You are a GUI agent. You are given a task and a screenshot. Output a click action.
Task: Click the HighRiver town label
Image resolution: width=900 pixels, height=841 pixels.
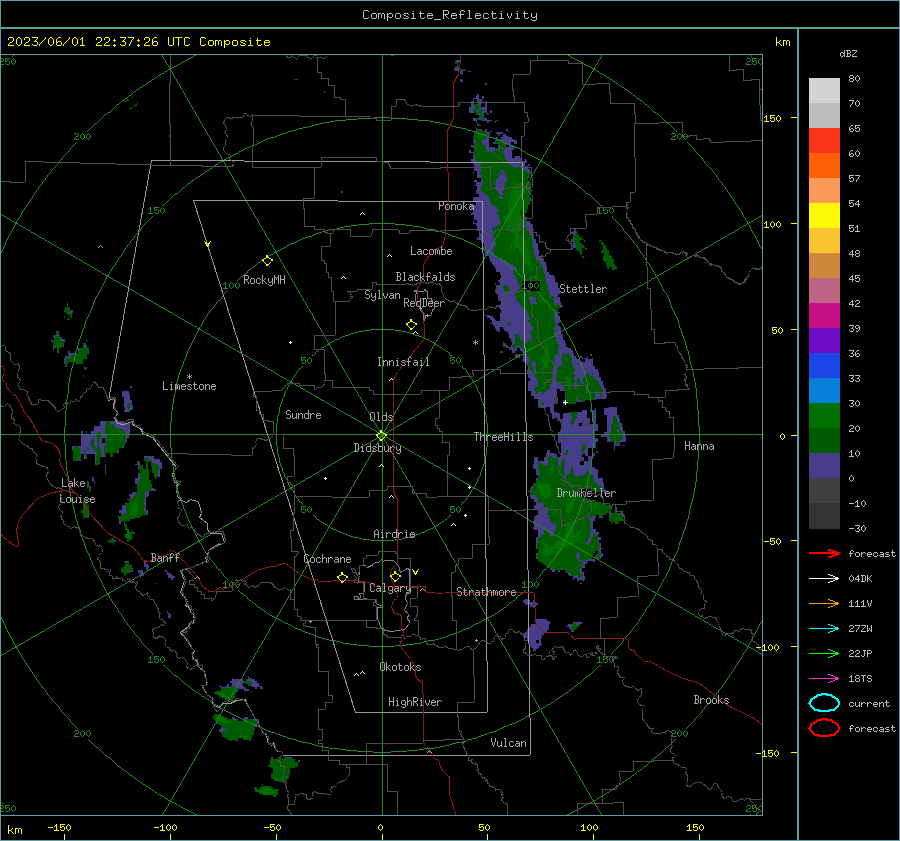coord(415,702)
